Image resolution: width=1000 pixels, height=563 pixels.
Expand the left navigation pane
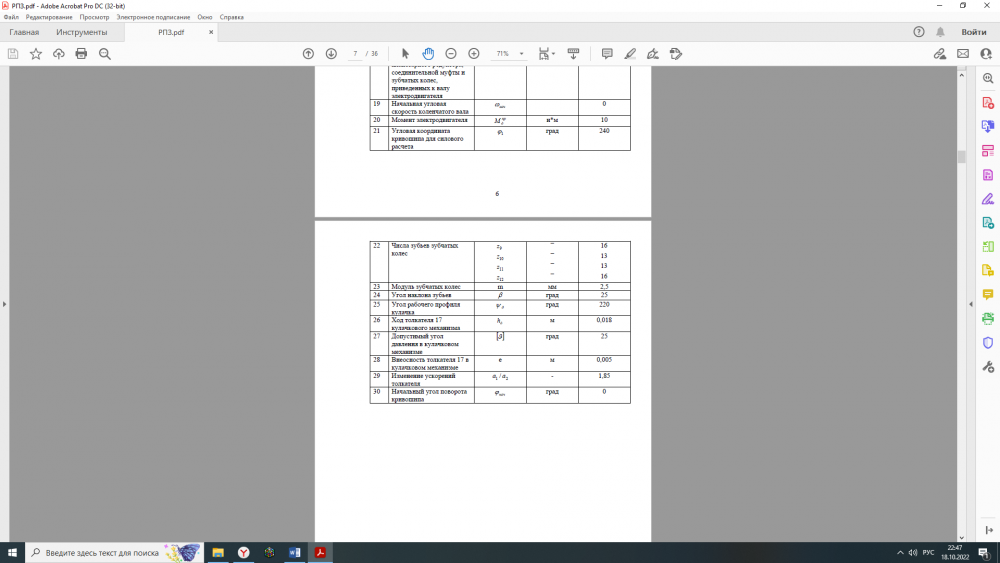click(4, 304)
